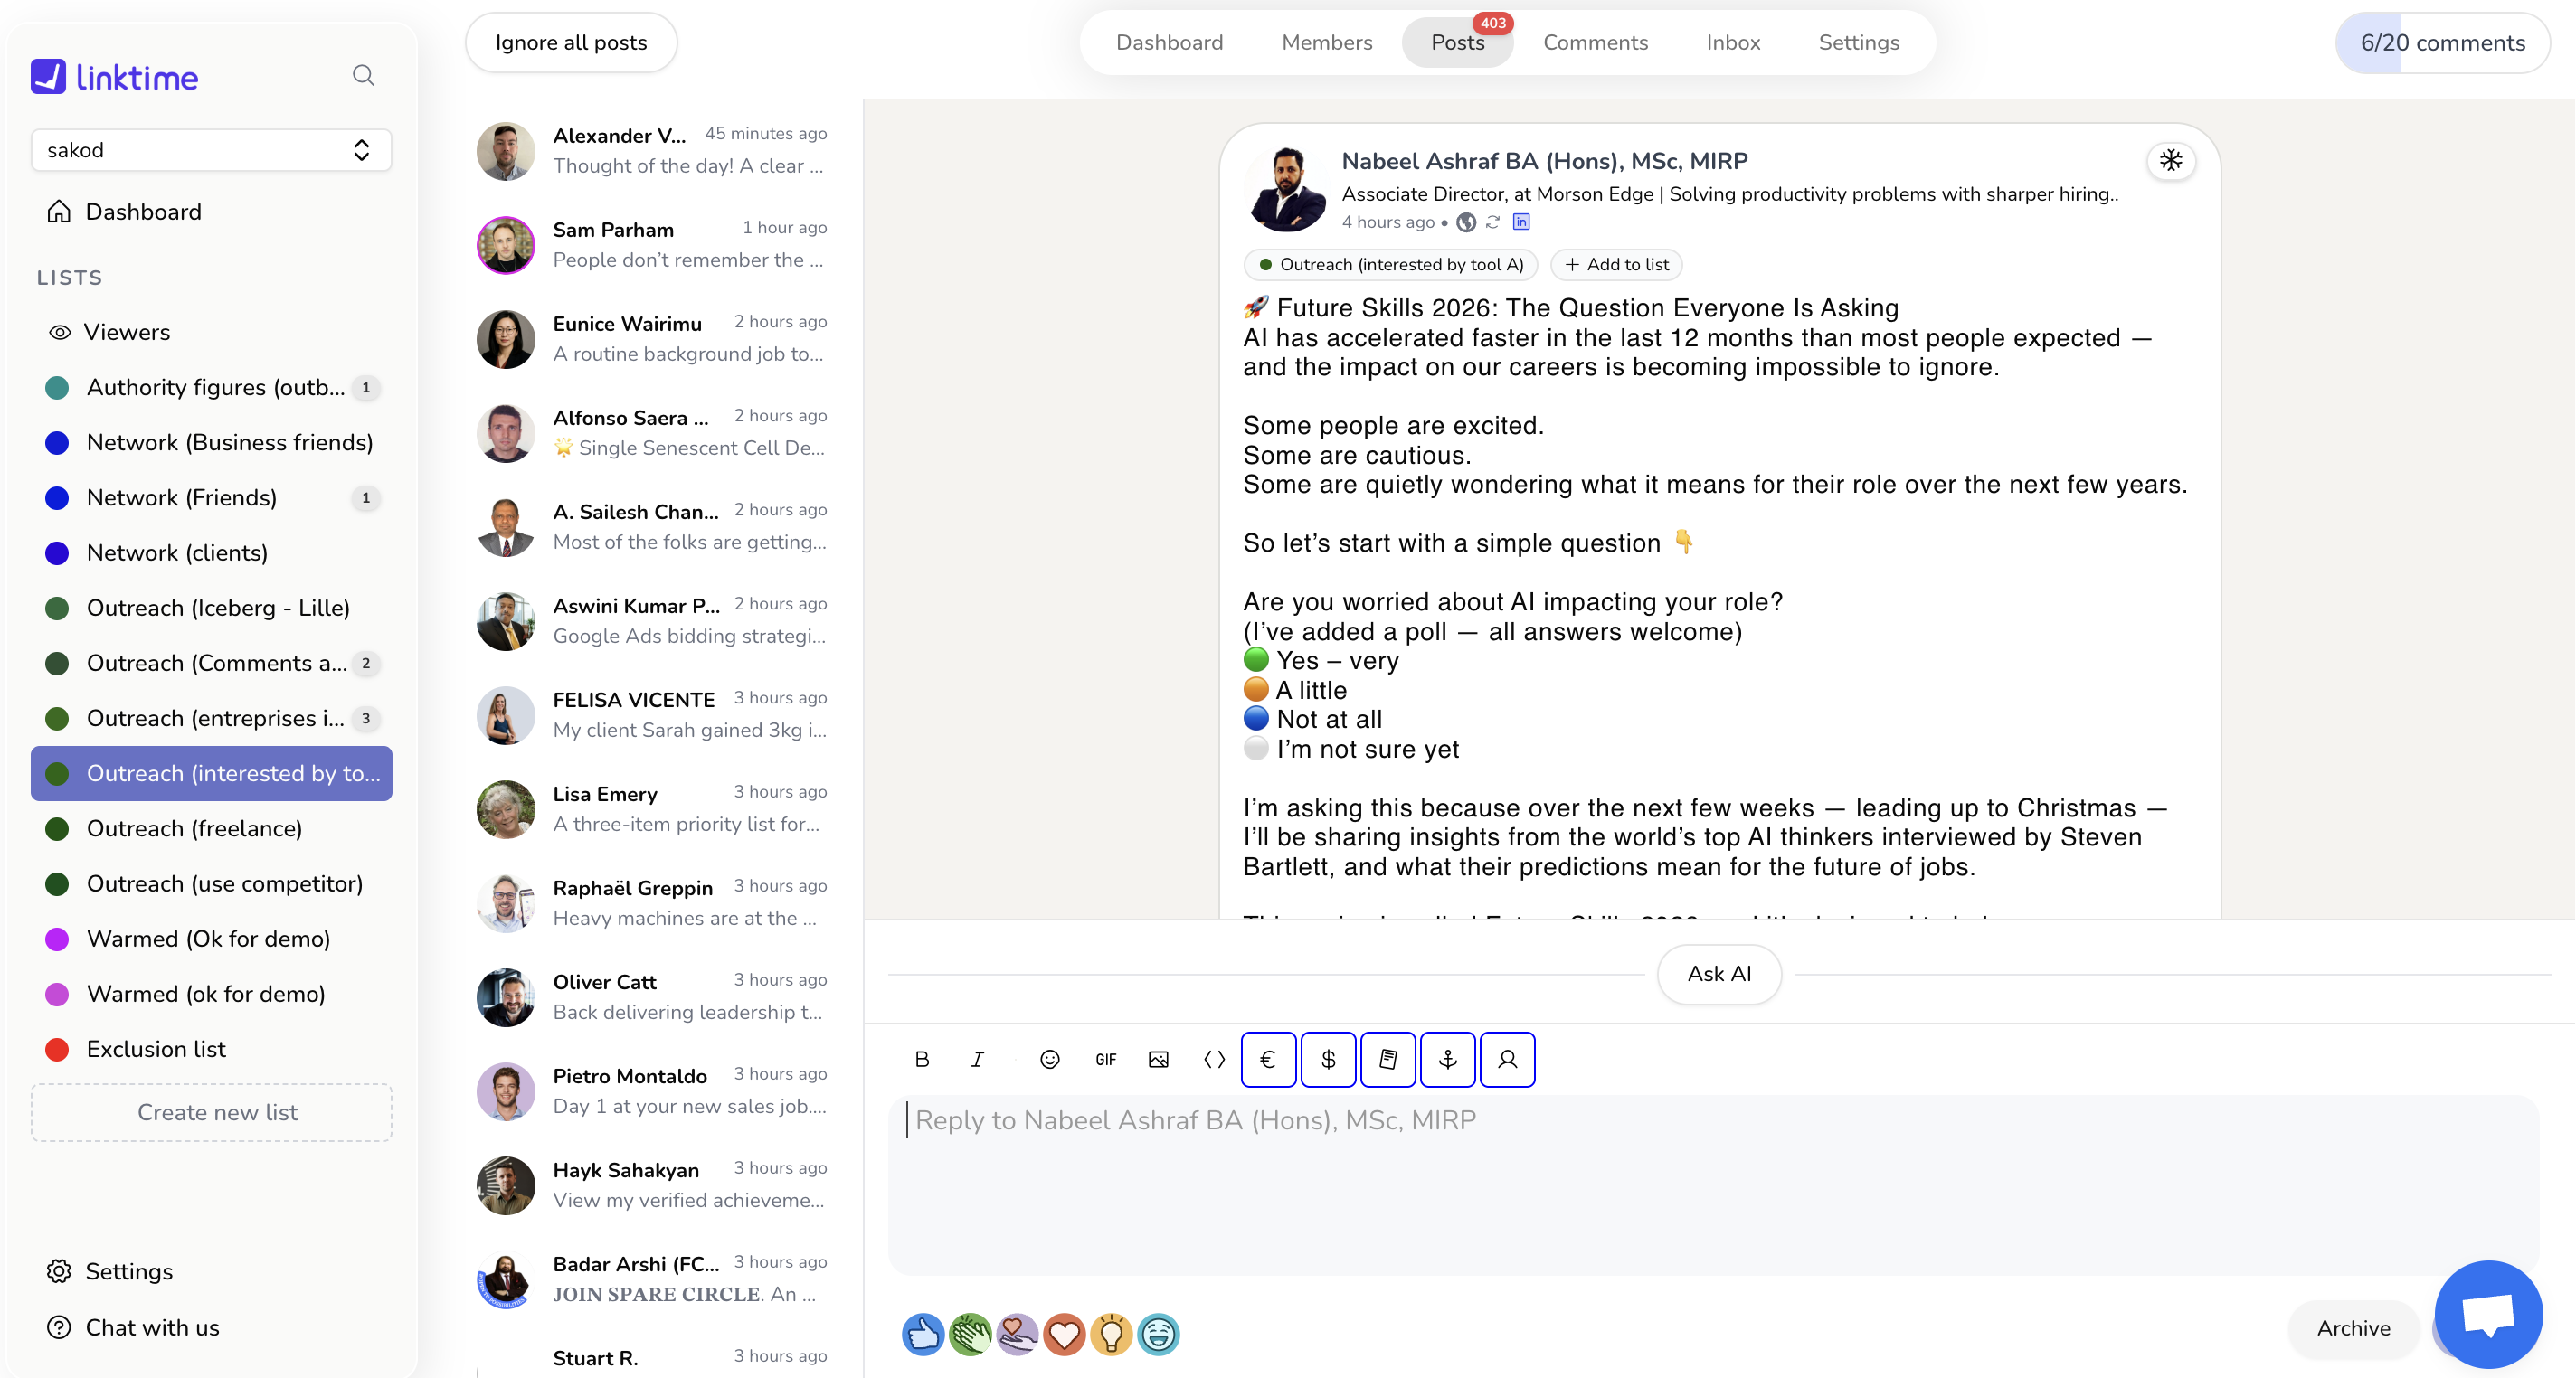Screen dimensions: 2576x1378
Task: Open the image upload icon
Action: click(x=1158, y=1059)
